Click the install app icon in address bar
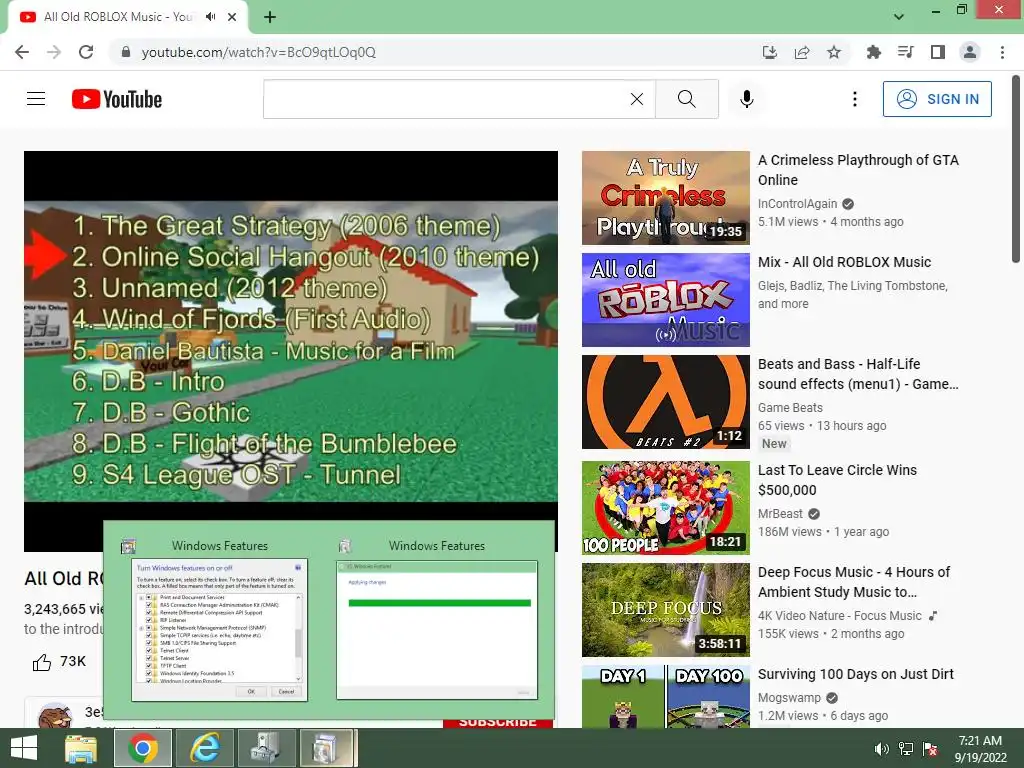Screen dimensions: 1024x768 770,52
